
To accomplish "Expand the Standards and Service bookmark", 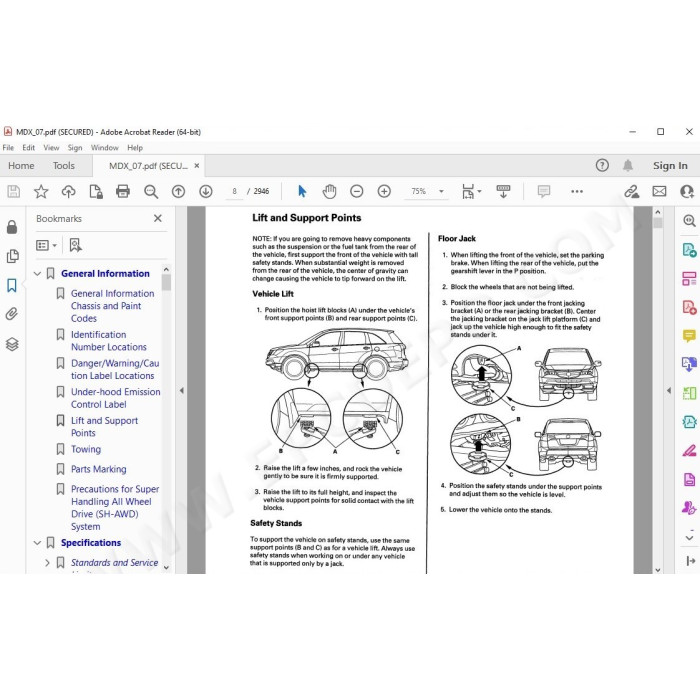I will tap(47, 563).
